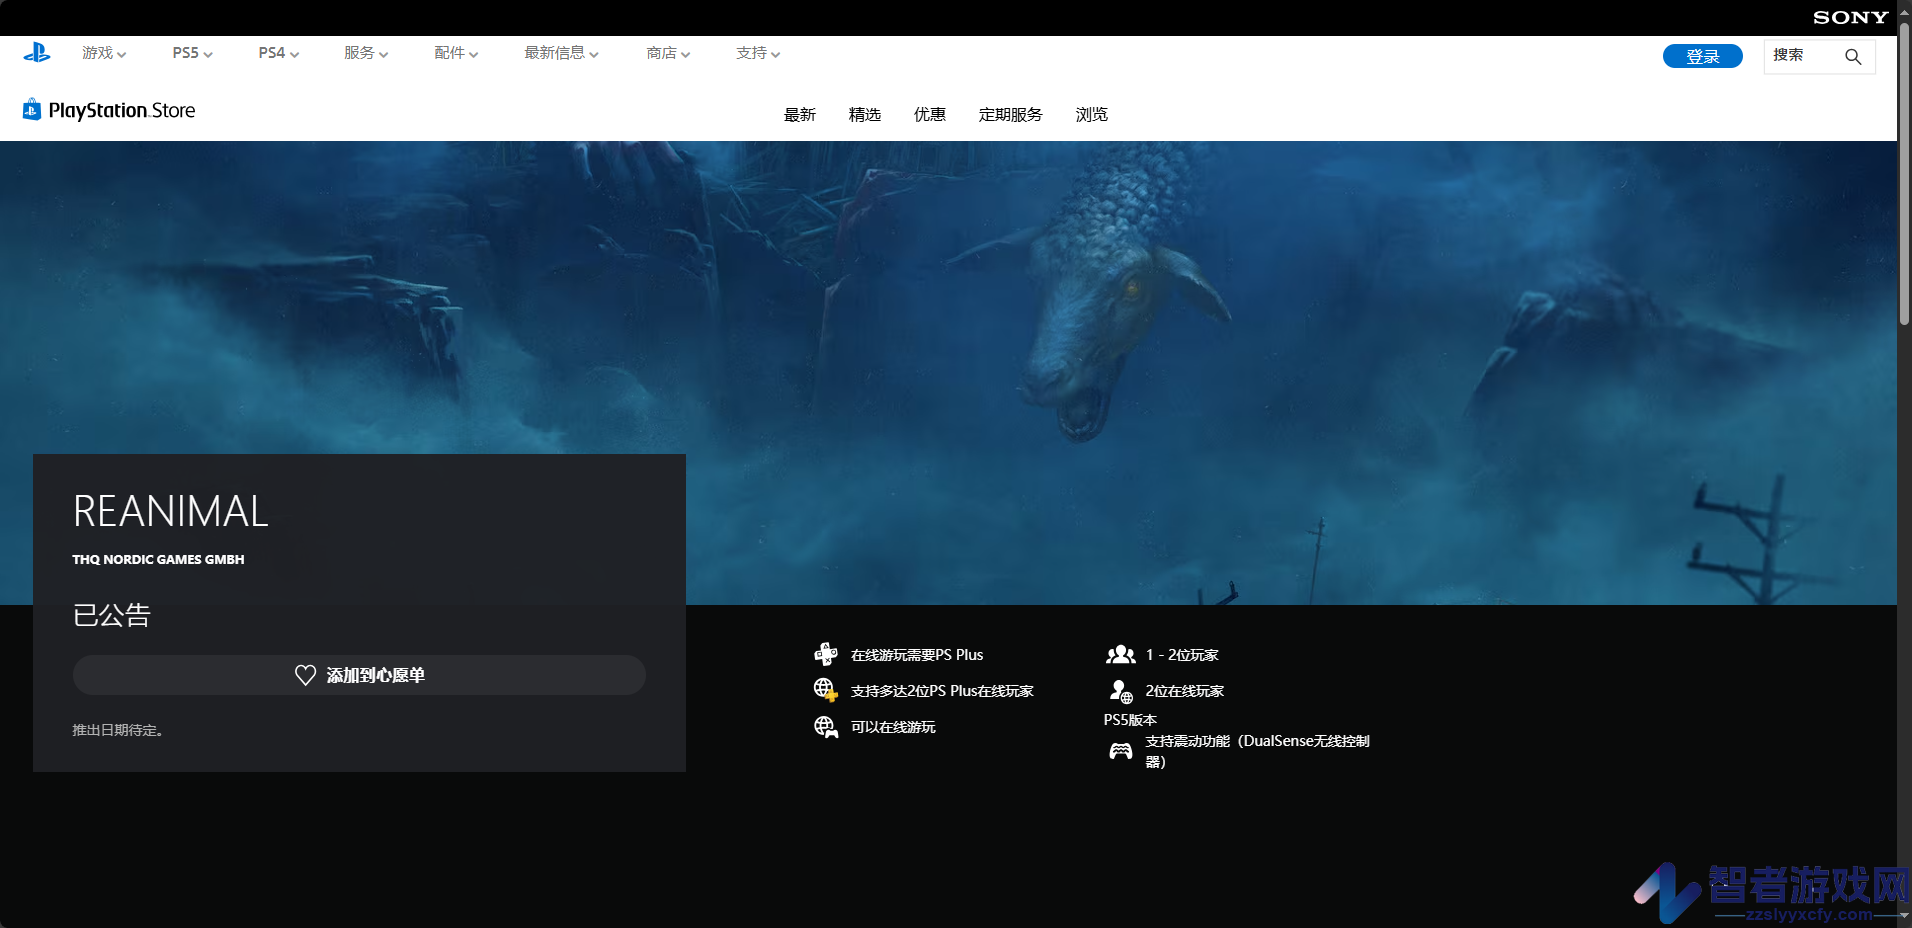Click the online play globe icon beside 可以在线游玩
Image resolution: width=1912 pixels, height=928 pixels.
825,727
